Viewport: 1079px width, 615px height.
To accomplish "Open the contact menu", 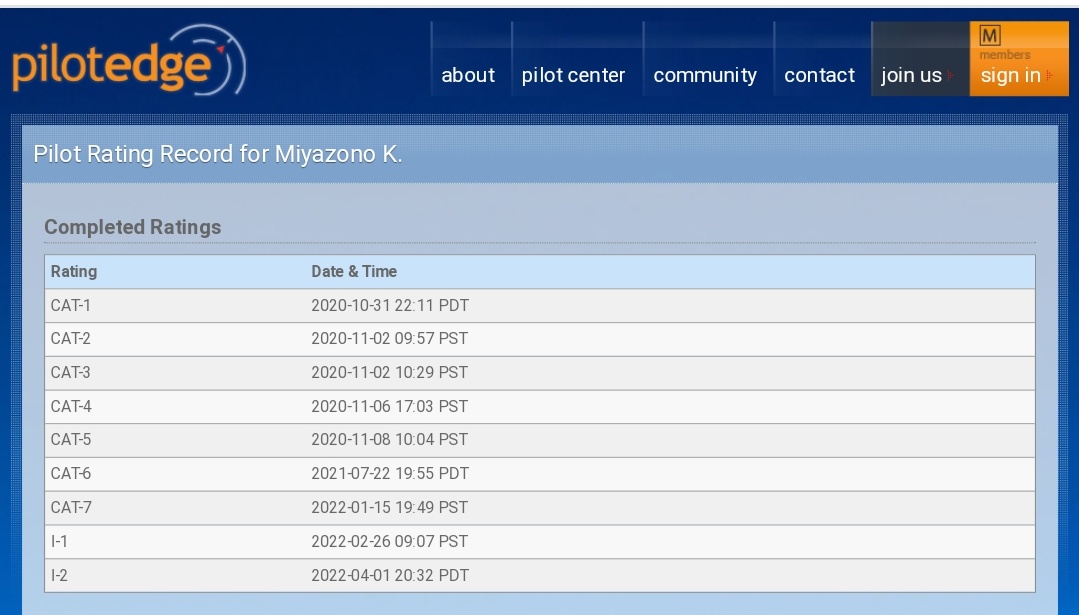I will [x=820, y=75].
